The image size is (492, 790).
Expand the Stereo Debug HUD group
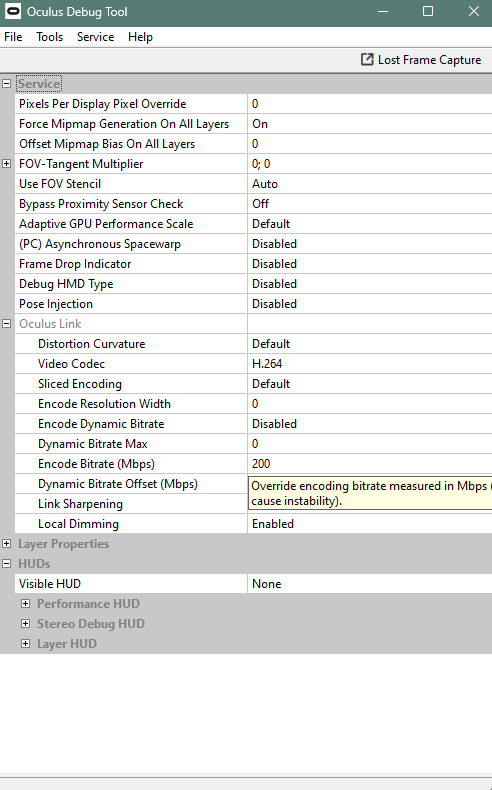tap(26, 624)
